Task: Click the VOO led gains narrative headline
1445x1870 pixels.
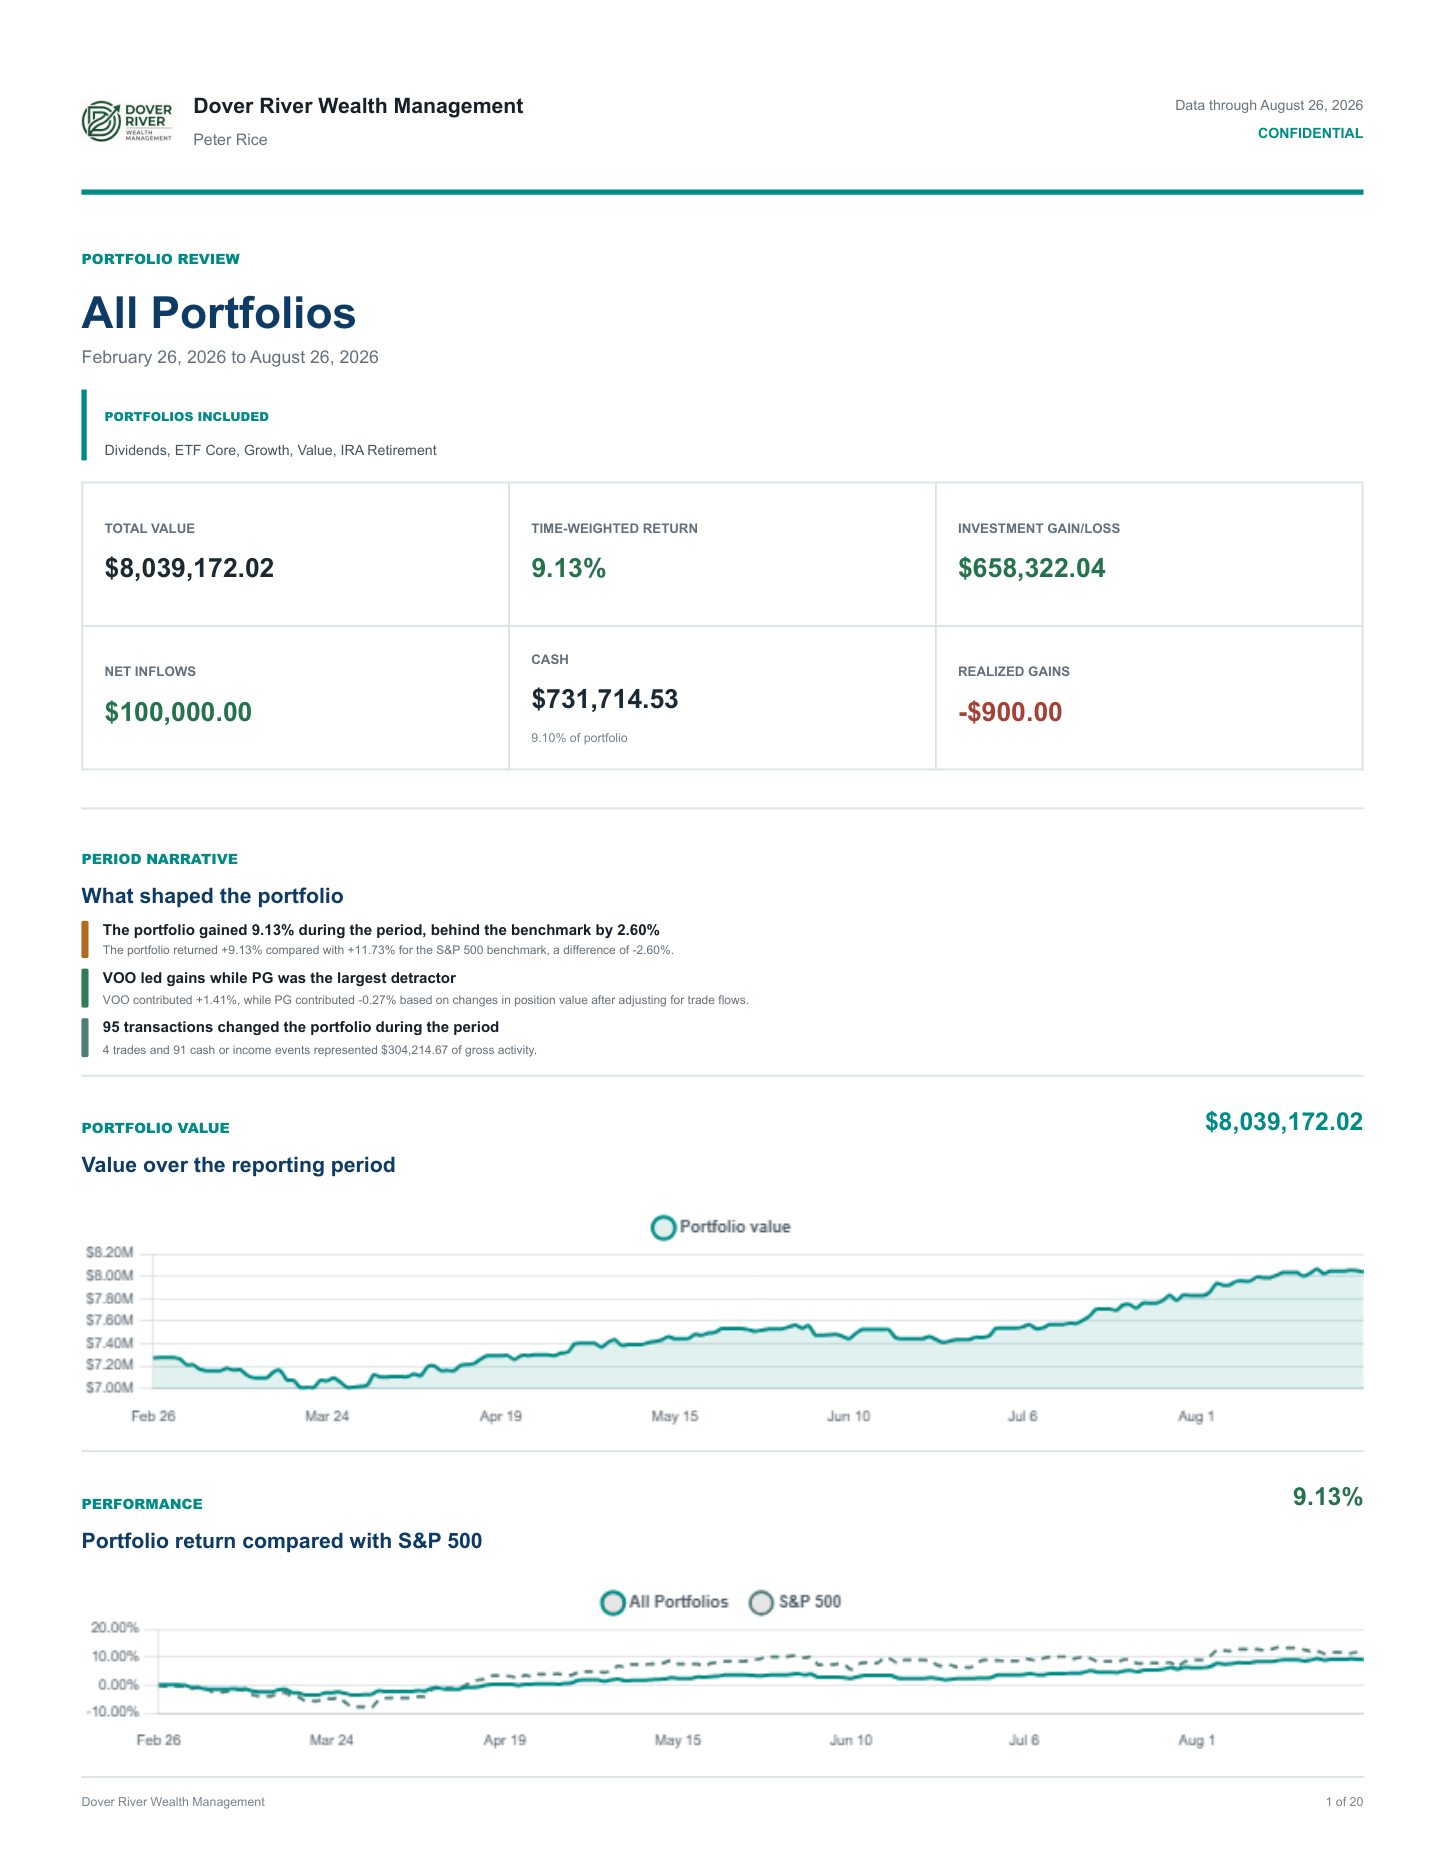Action: tap(279, 978)
